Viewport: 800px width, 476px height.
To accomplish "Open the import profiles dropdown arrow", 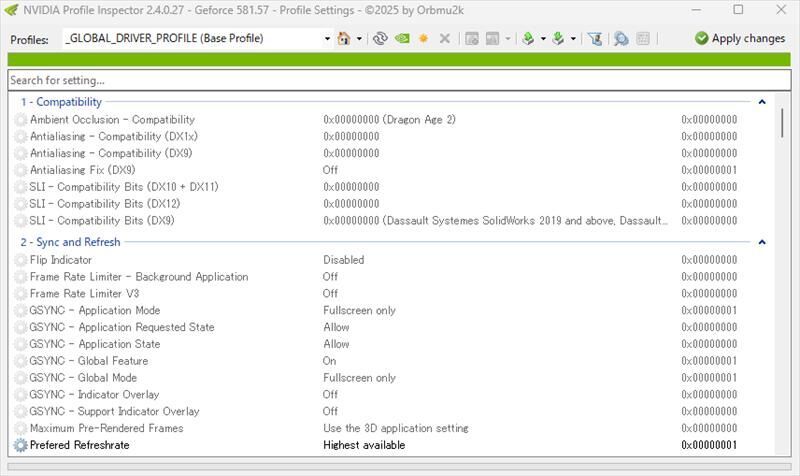I will [x=573, y=39].
